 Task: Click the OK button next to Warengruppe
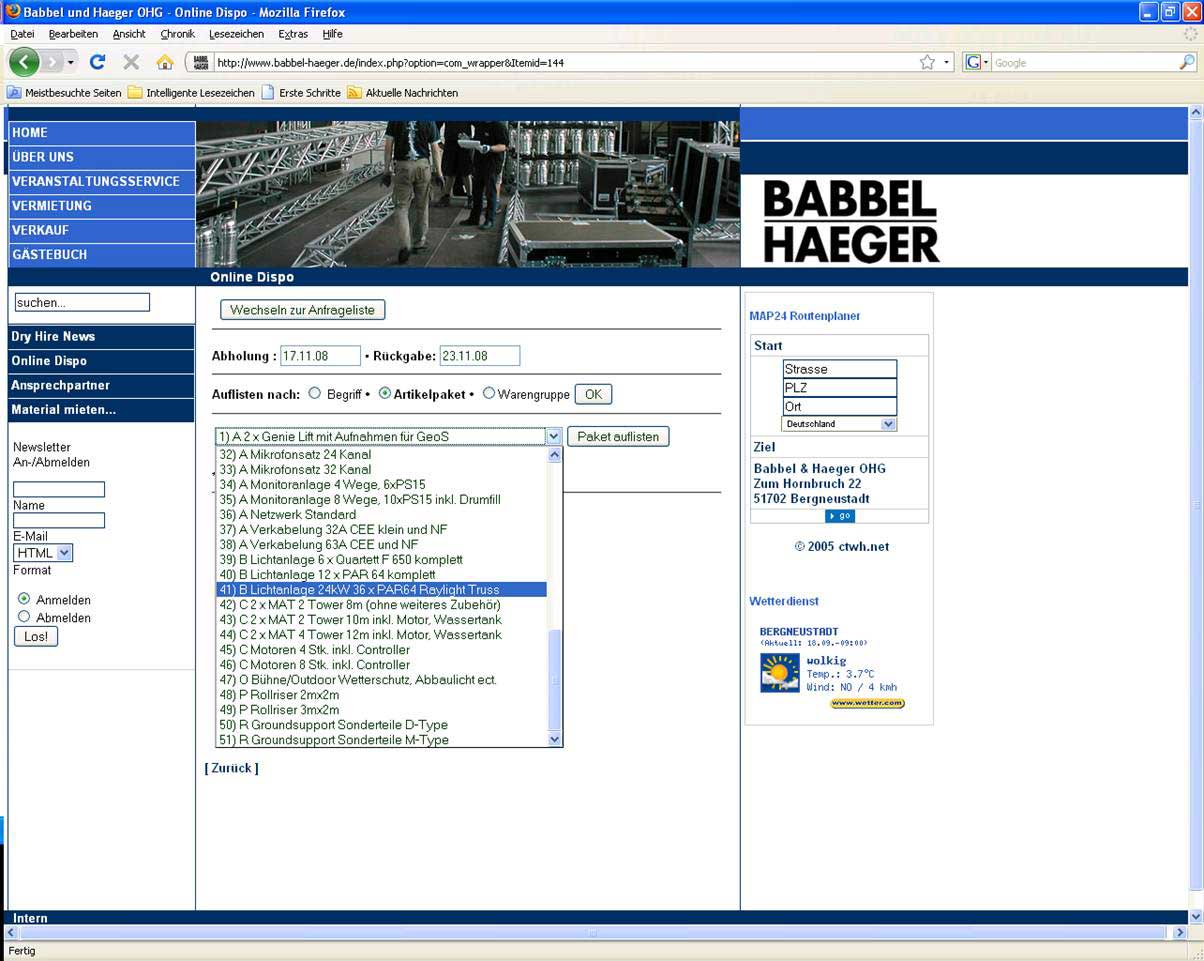593,394
